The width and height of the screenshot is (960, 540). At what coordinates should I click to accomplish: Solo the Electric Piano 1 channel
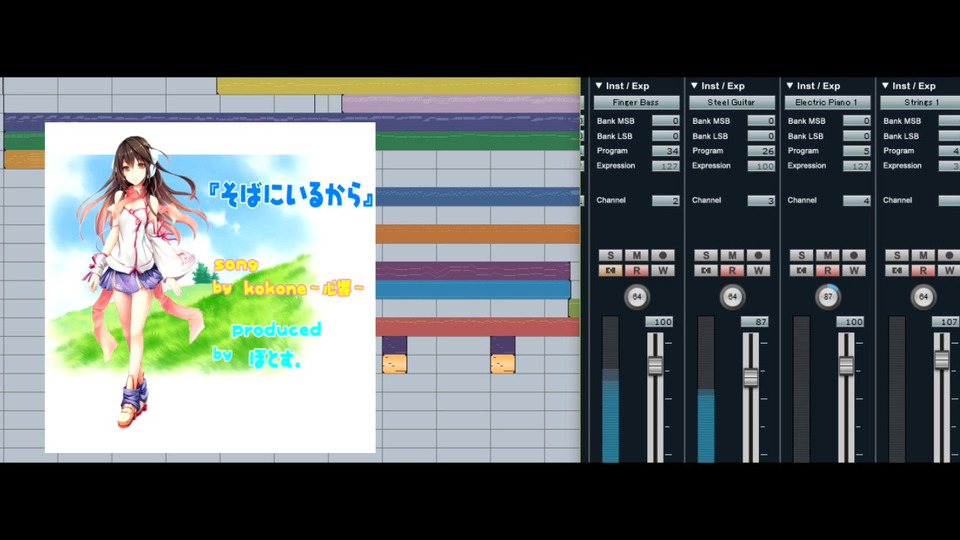point(801,255)
